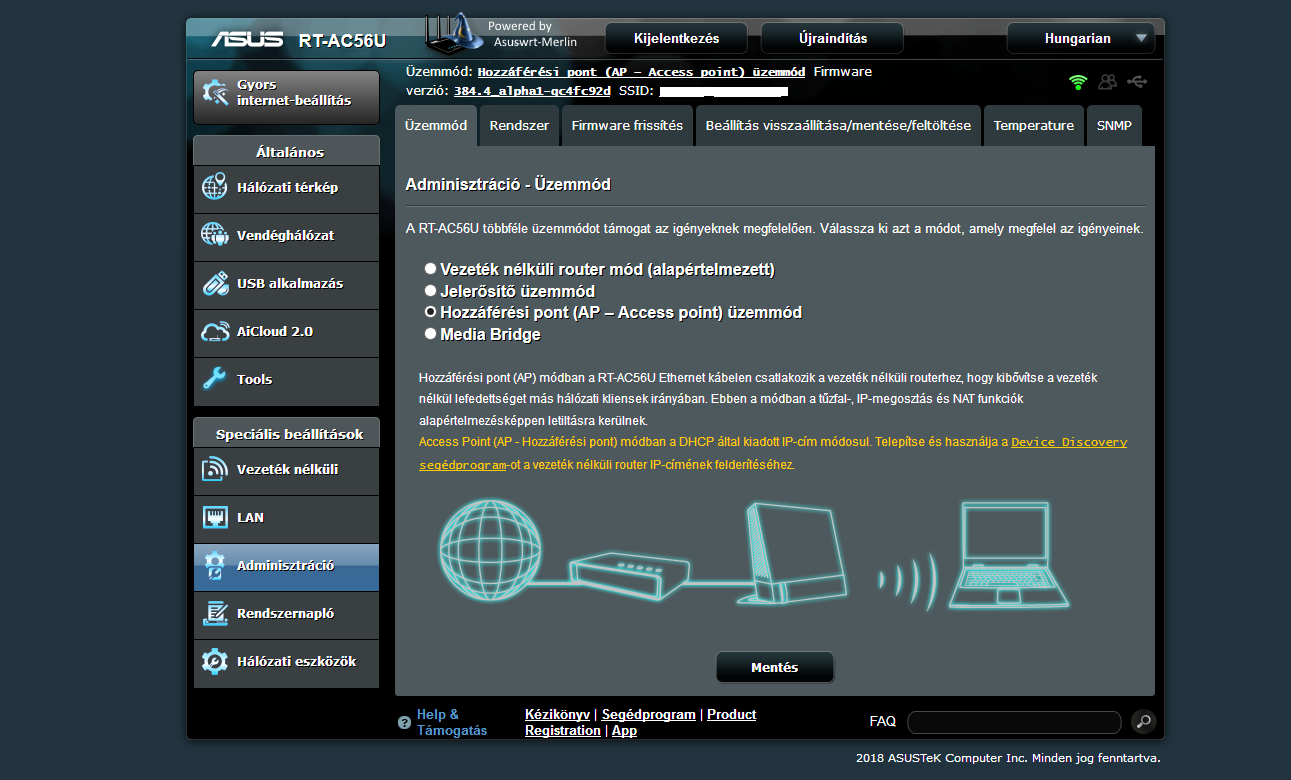
Task: Click the Adminisztráció - Üzemmód heading
Action: pos(507,184)
